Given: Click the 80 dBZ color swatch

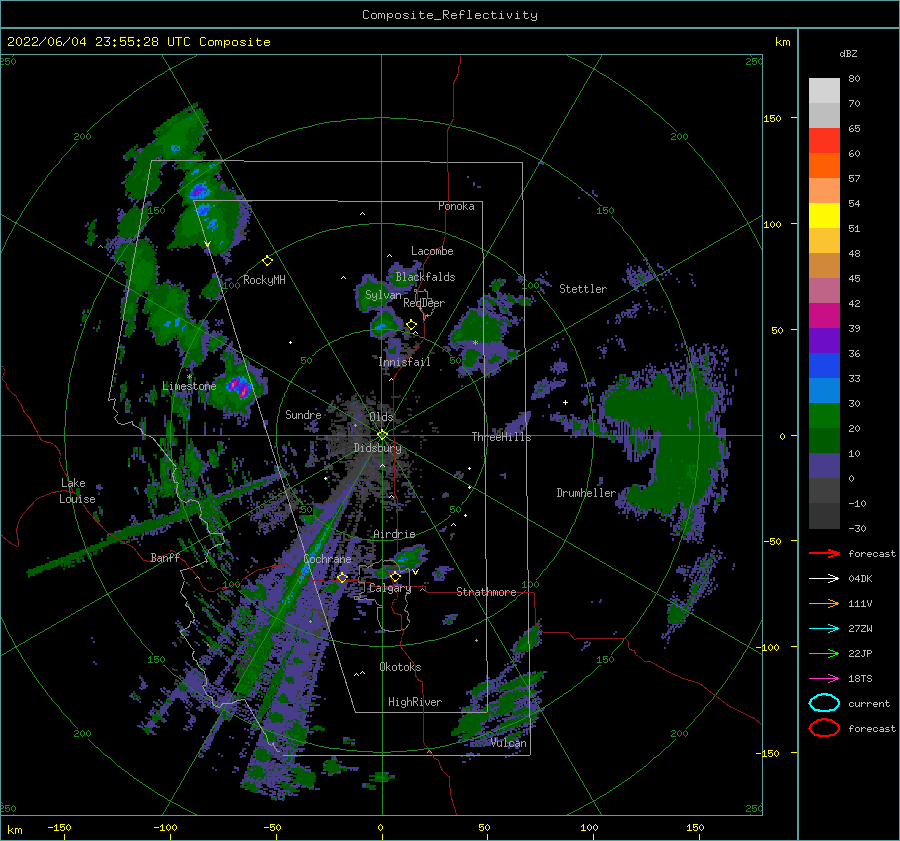Looking at the screenshot, I should 824,90.
